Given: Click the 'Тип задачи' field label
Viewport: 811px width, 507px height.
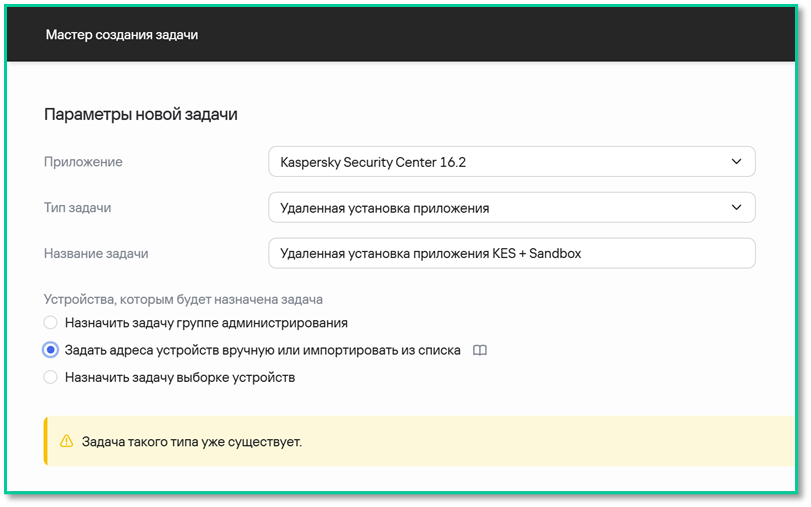Looking at the screenshot, I should 78,207.
